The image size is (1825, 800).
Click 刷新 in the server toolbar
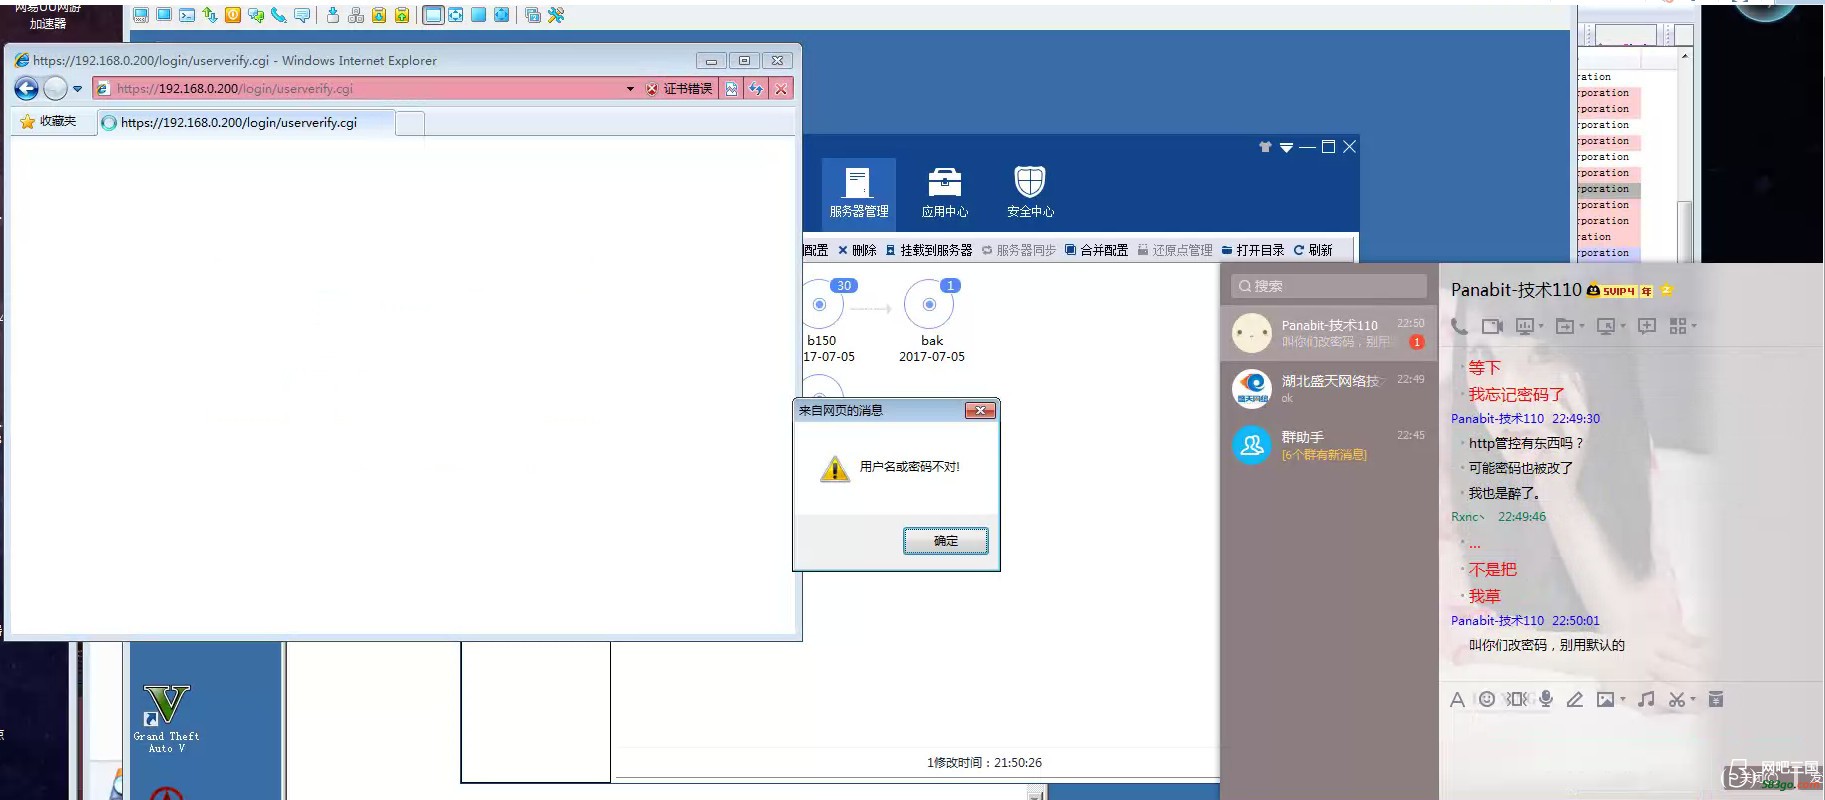pyautogui.click(x=1313, y=250)
